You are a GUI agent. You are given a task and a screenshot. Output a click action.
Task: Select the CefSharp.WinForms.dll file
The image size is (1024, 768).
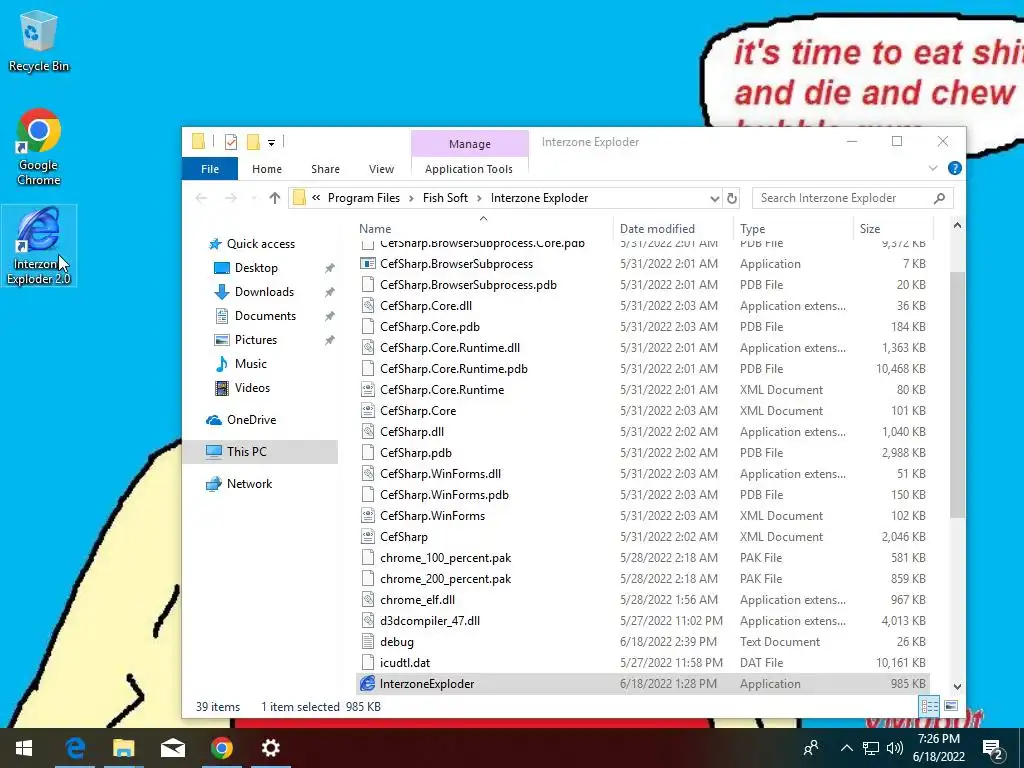[x=643, y=473]
